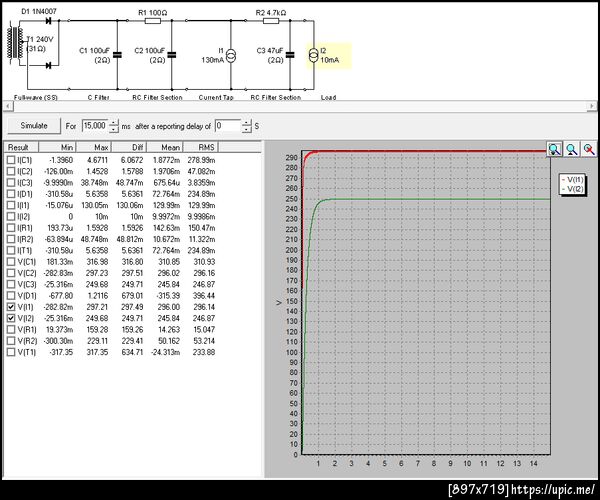Viewport: 600px width, 500px height.
Task: Select current tap I1 130mA source symbol
Action: pos(231,56)
